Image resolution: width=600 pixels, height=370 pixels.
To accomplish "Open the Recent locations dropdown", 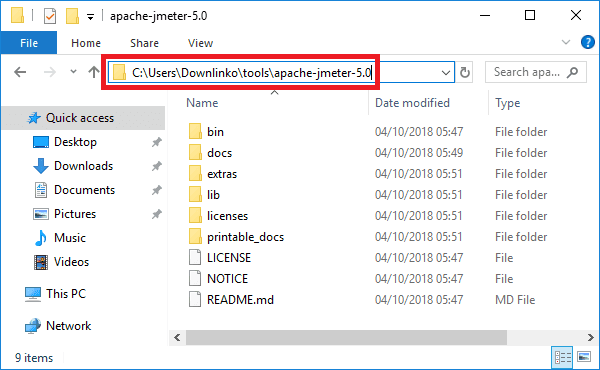I will pos(73,72).
